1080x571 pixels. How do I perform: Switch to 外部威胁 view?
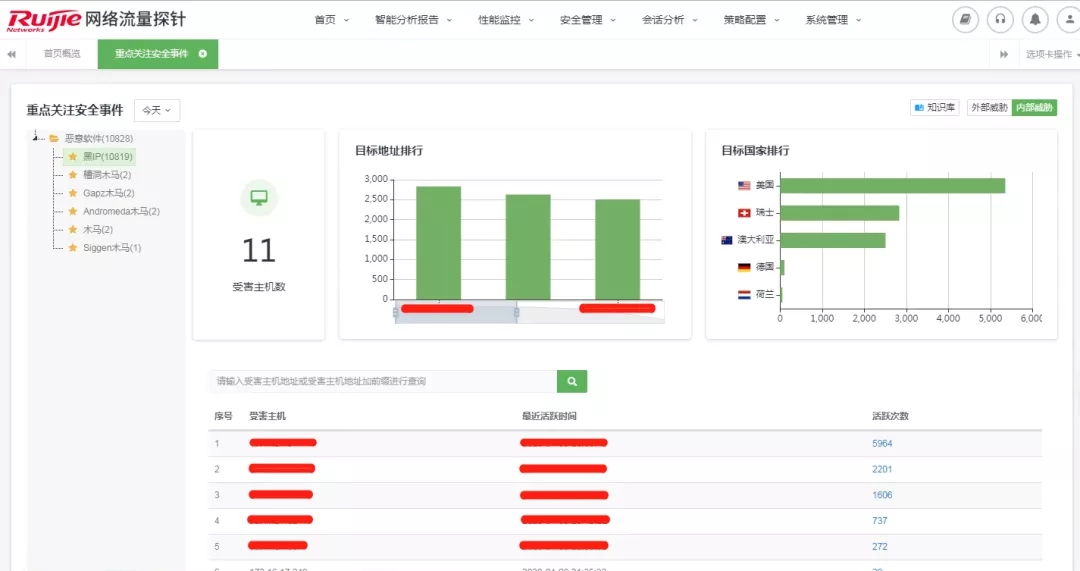coord(988,107)
